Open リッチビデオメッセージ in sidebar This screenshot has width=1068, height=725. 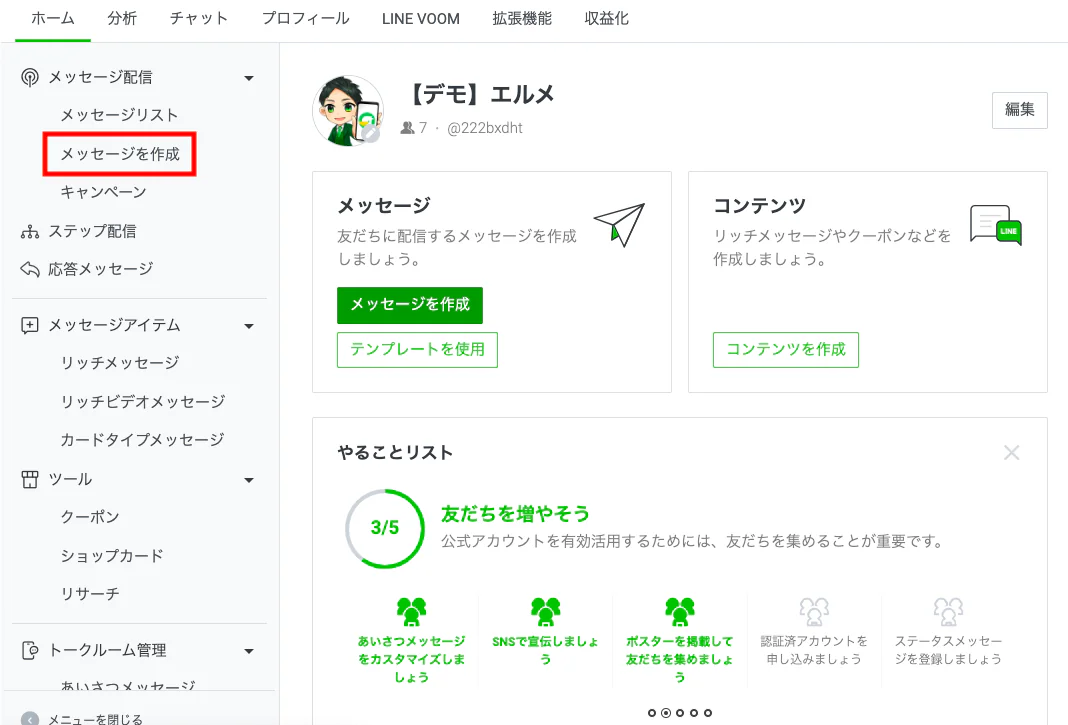142,401
